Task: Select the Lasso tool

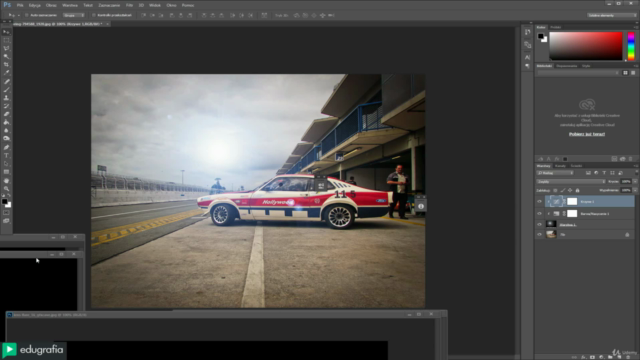Action: (6, 48)
